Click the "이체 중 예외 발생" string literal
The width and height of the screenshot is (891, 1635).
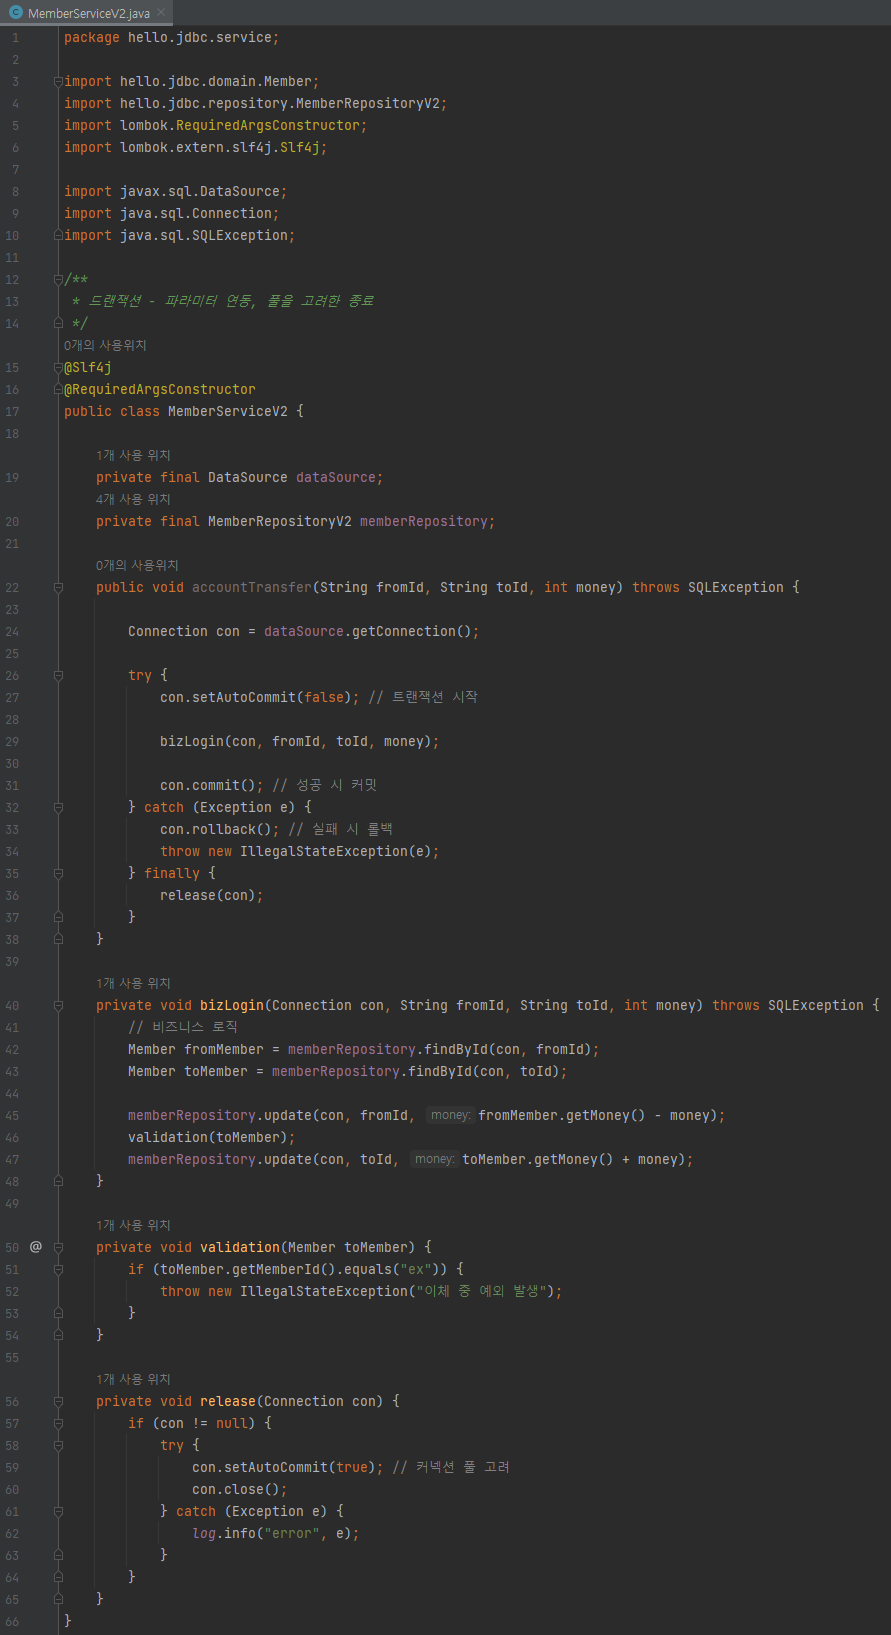482,1291
